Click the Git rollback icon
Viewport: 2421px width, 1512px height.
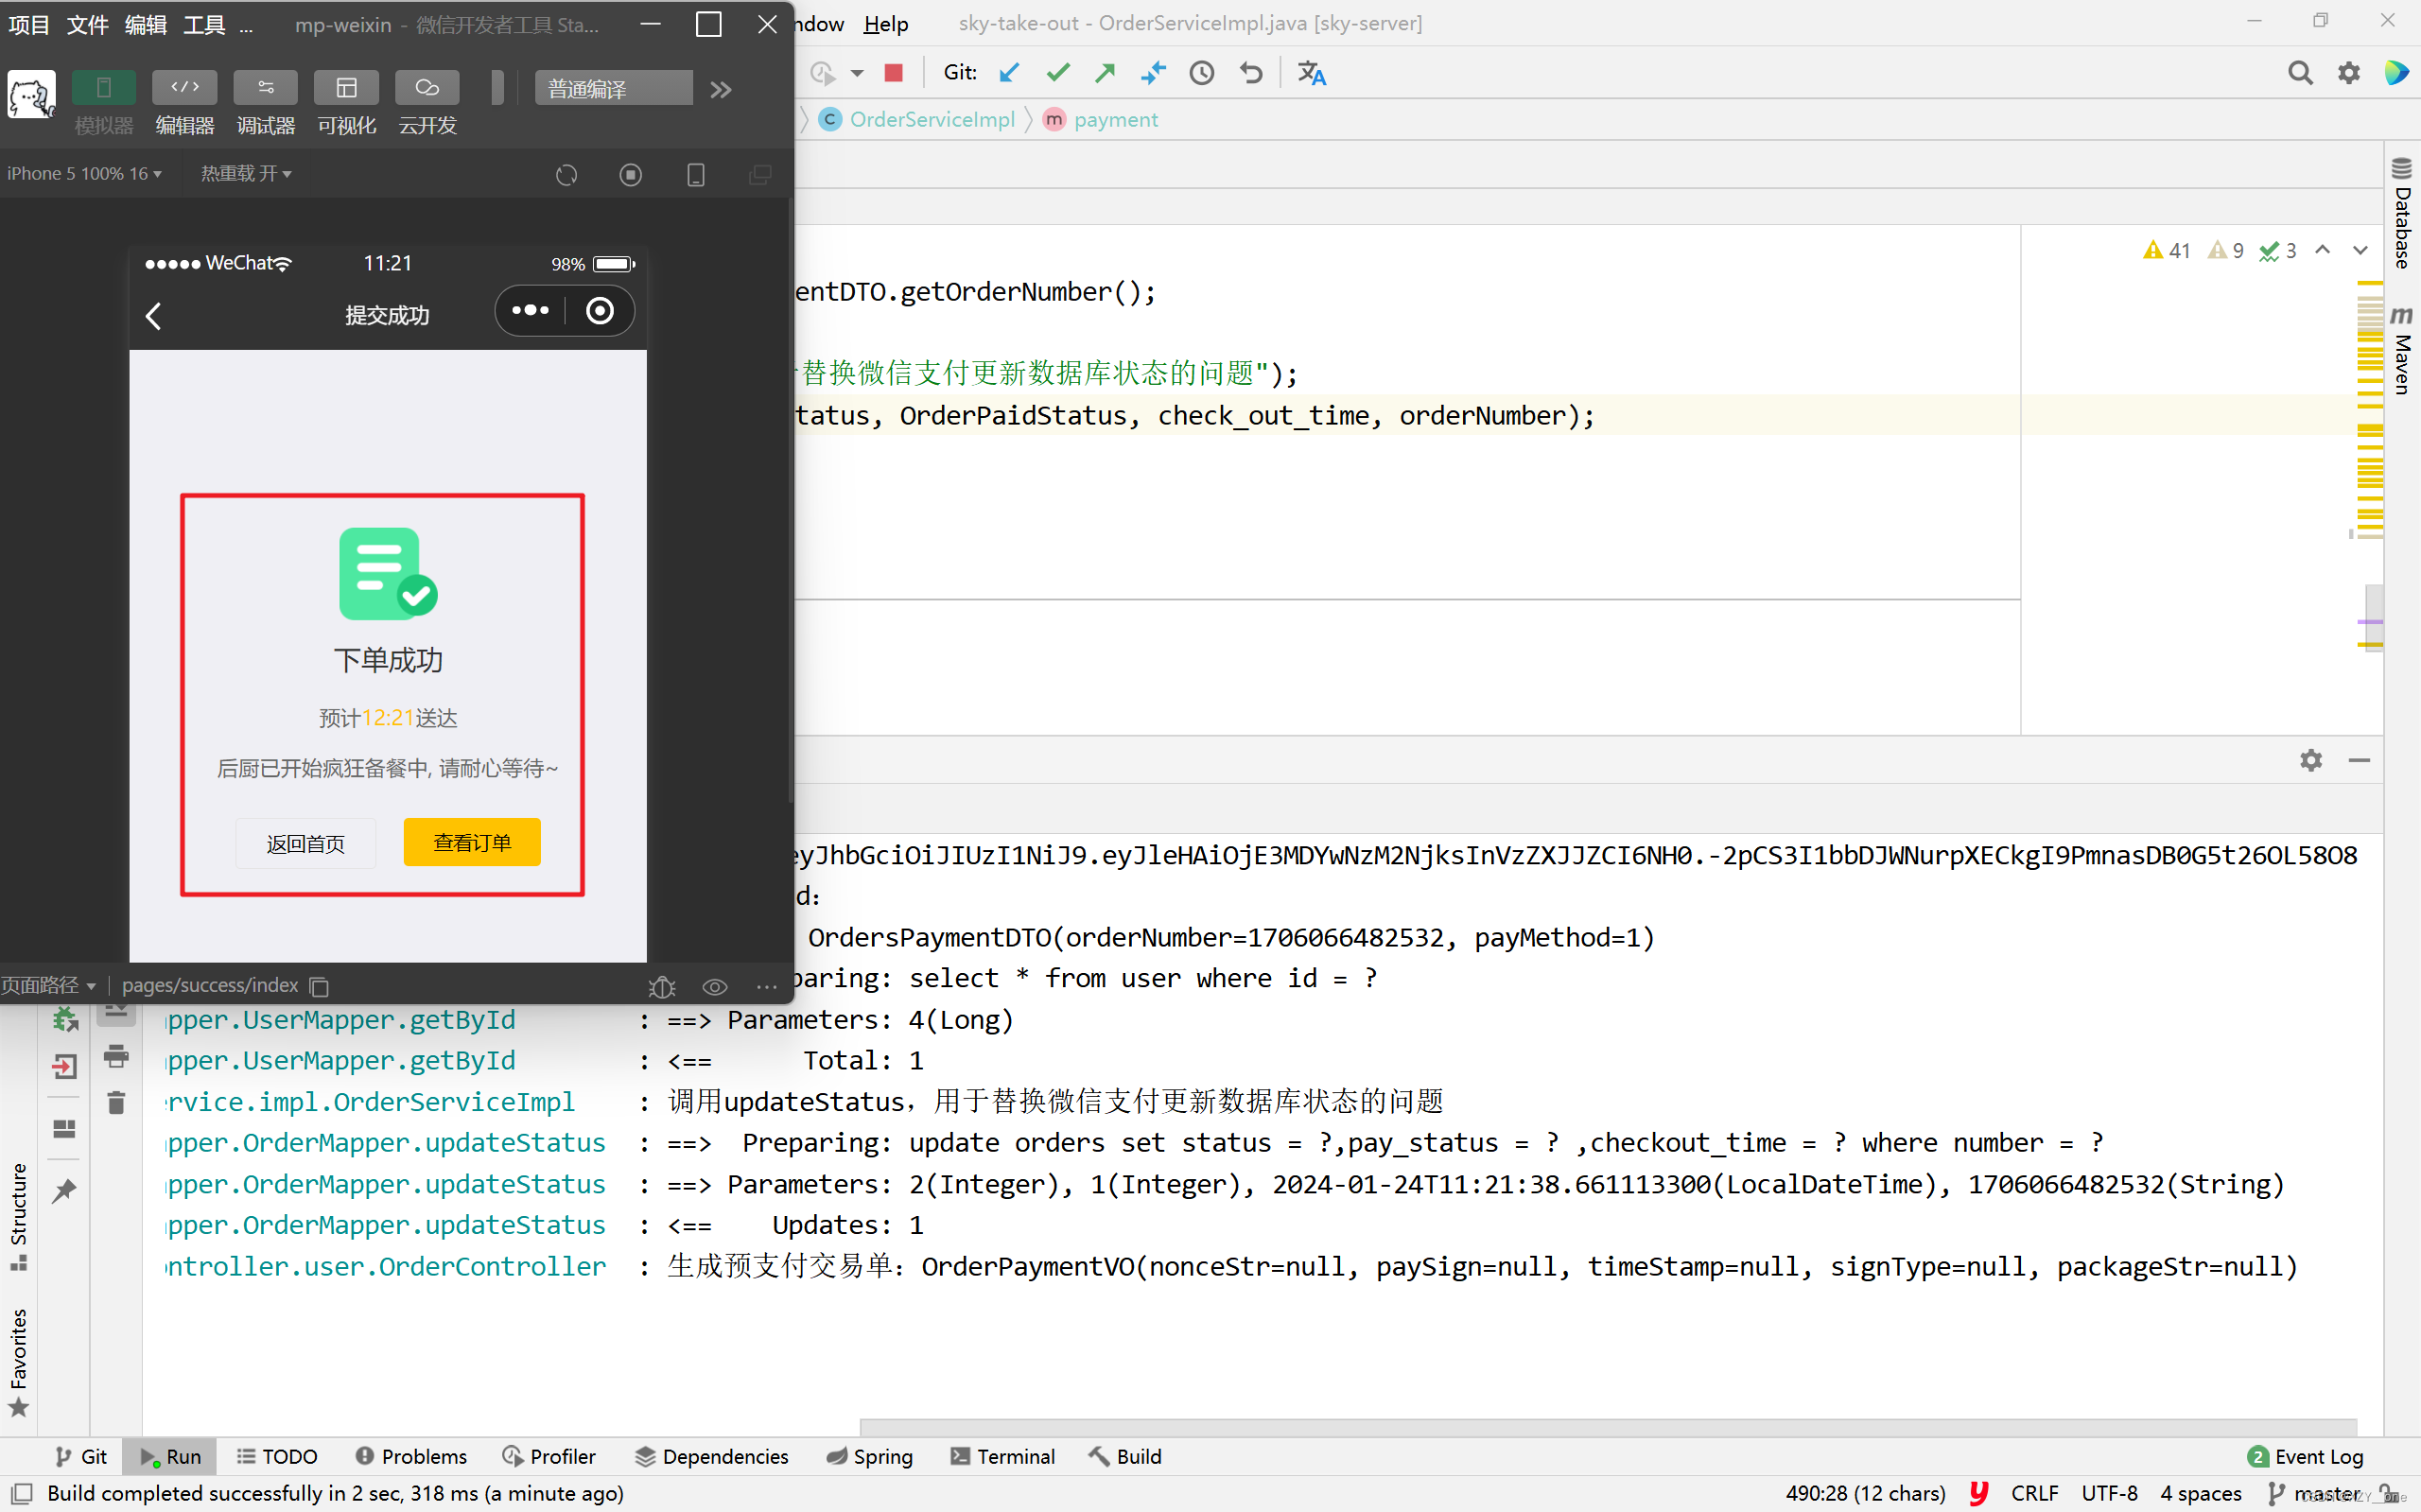[x=1250, y=73]
